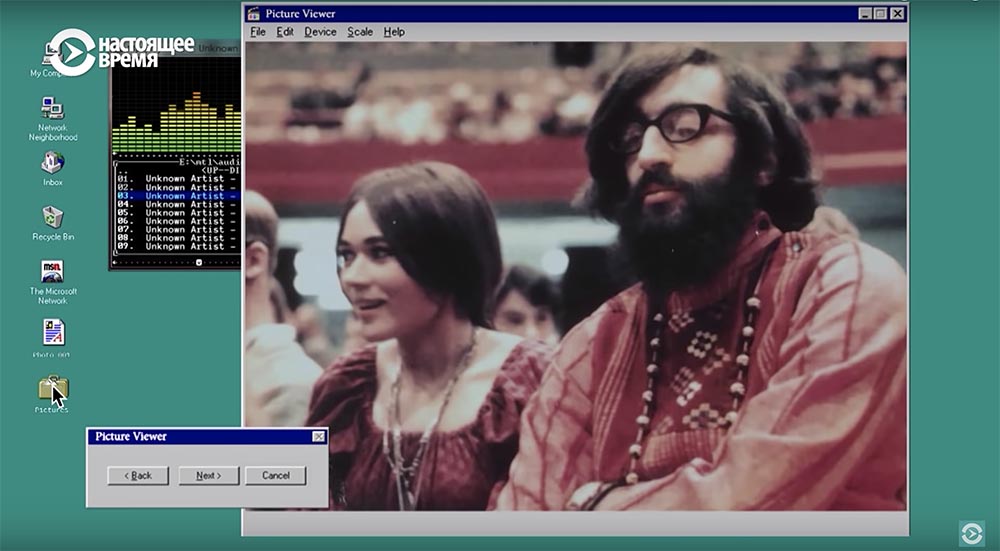1000x551 pixels.
Task: Open the Device menu in Picture Viewer
Action: (320, 32)
